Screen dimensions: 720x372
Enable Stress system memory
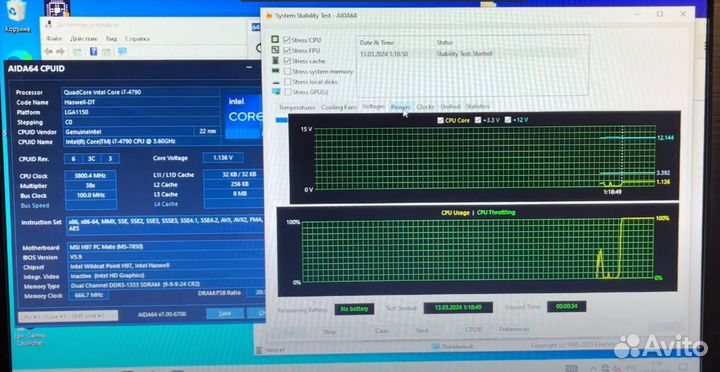[287, 71]
